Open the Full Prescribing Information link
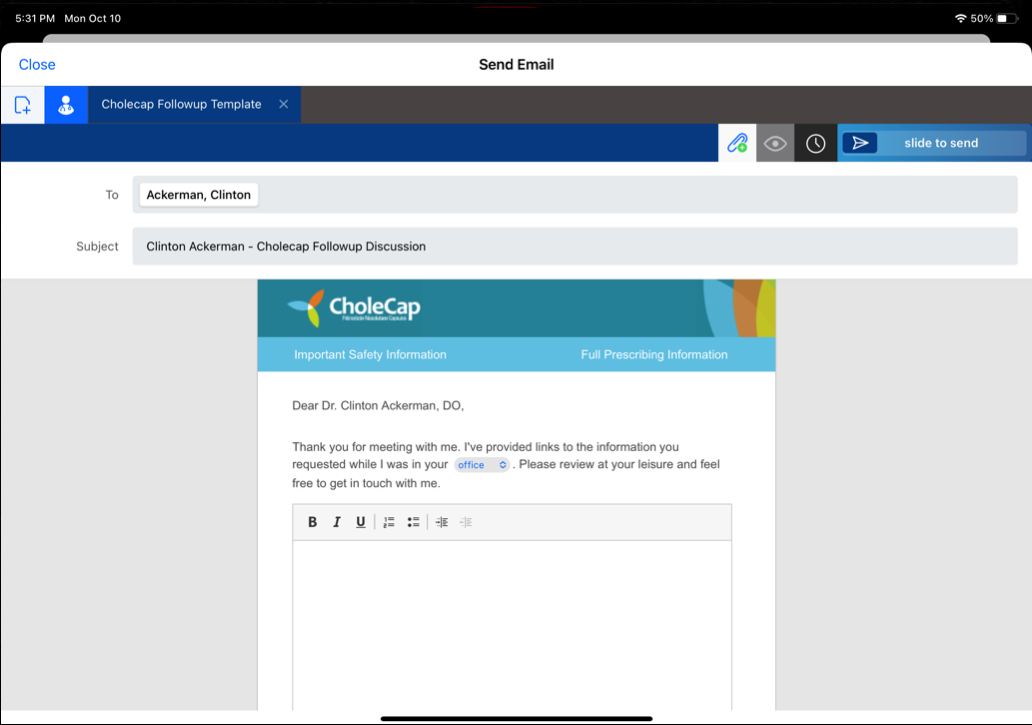This screenshot has width=1032, height=725. pyautogui.click(x=654, y=355)
